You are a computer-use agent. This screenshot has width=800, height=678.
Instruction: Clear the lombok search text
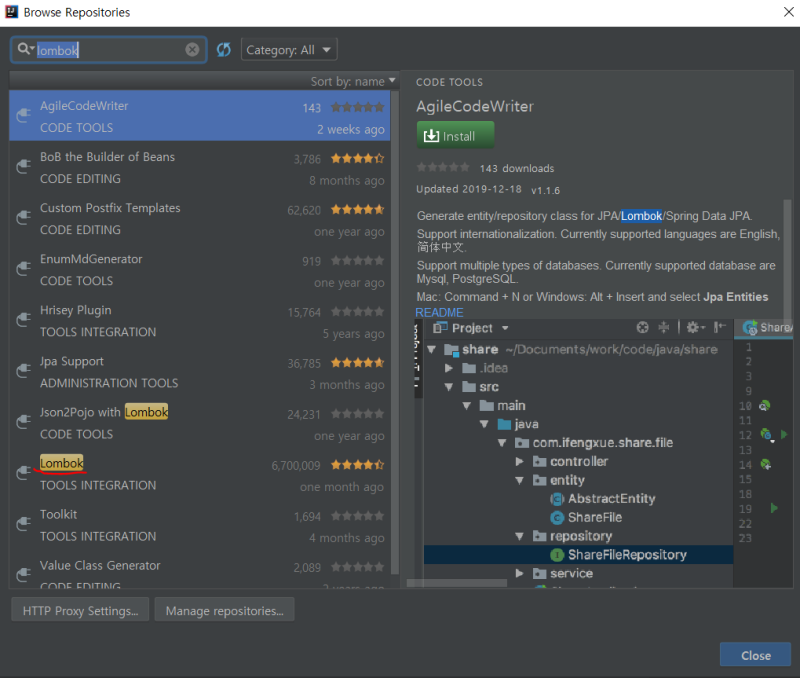[x=192, y=49]
